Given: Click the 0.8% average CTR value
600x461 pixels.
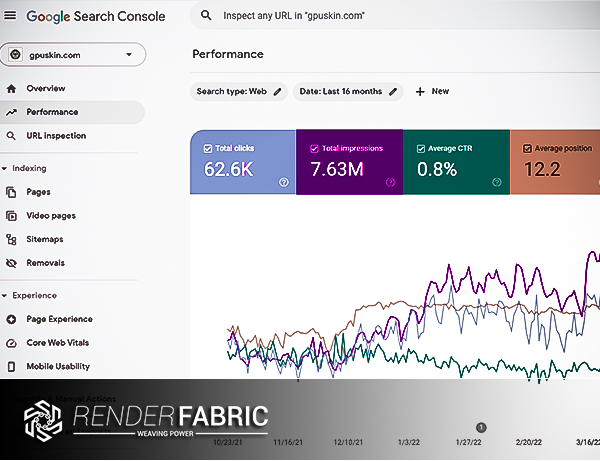Looking at the screenshot, I should [437, 169].
